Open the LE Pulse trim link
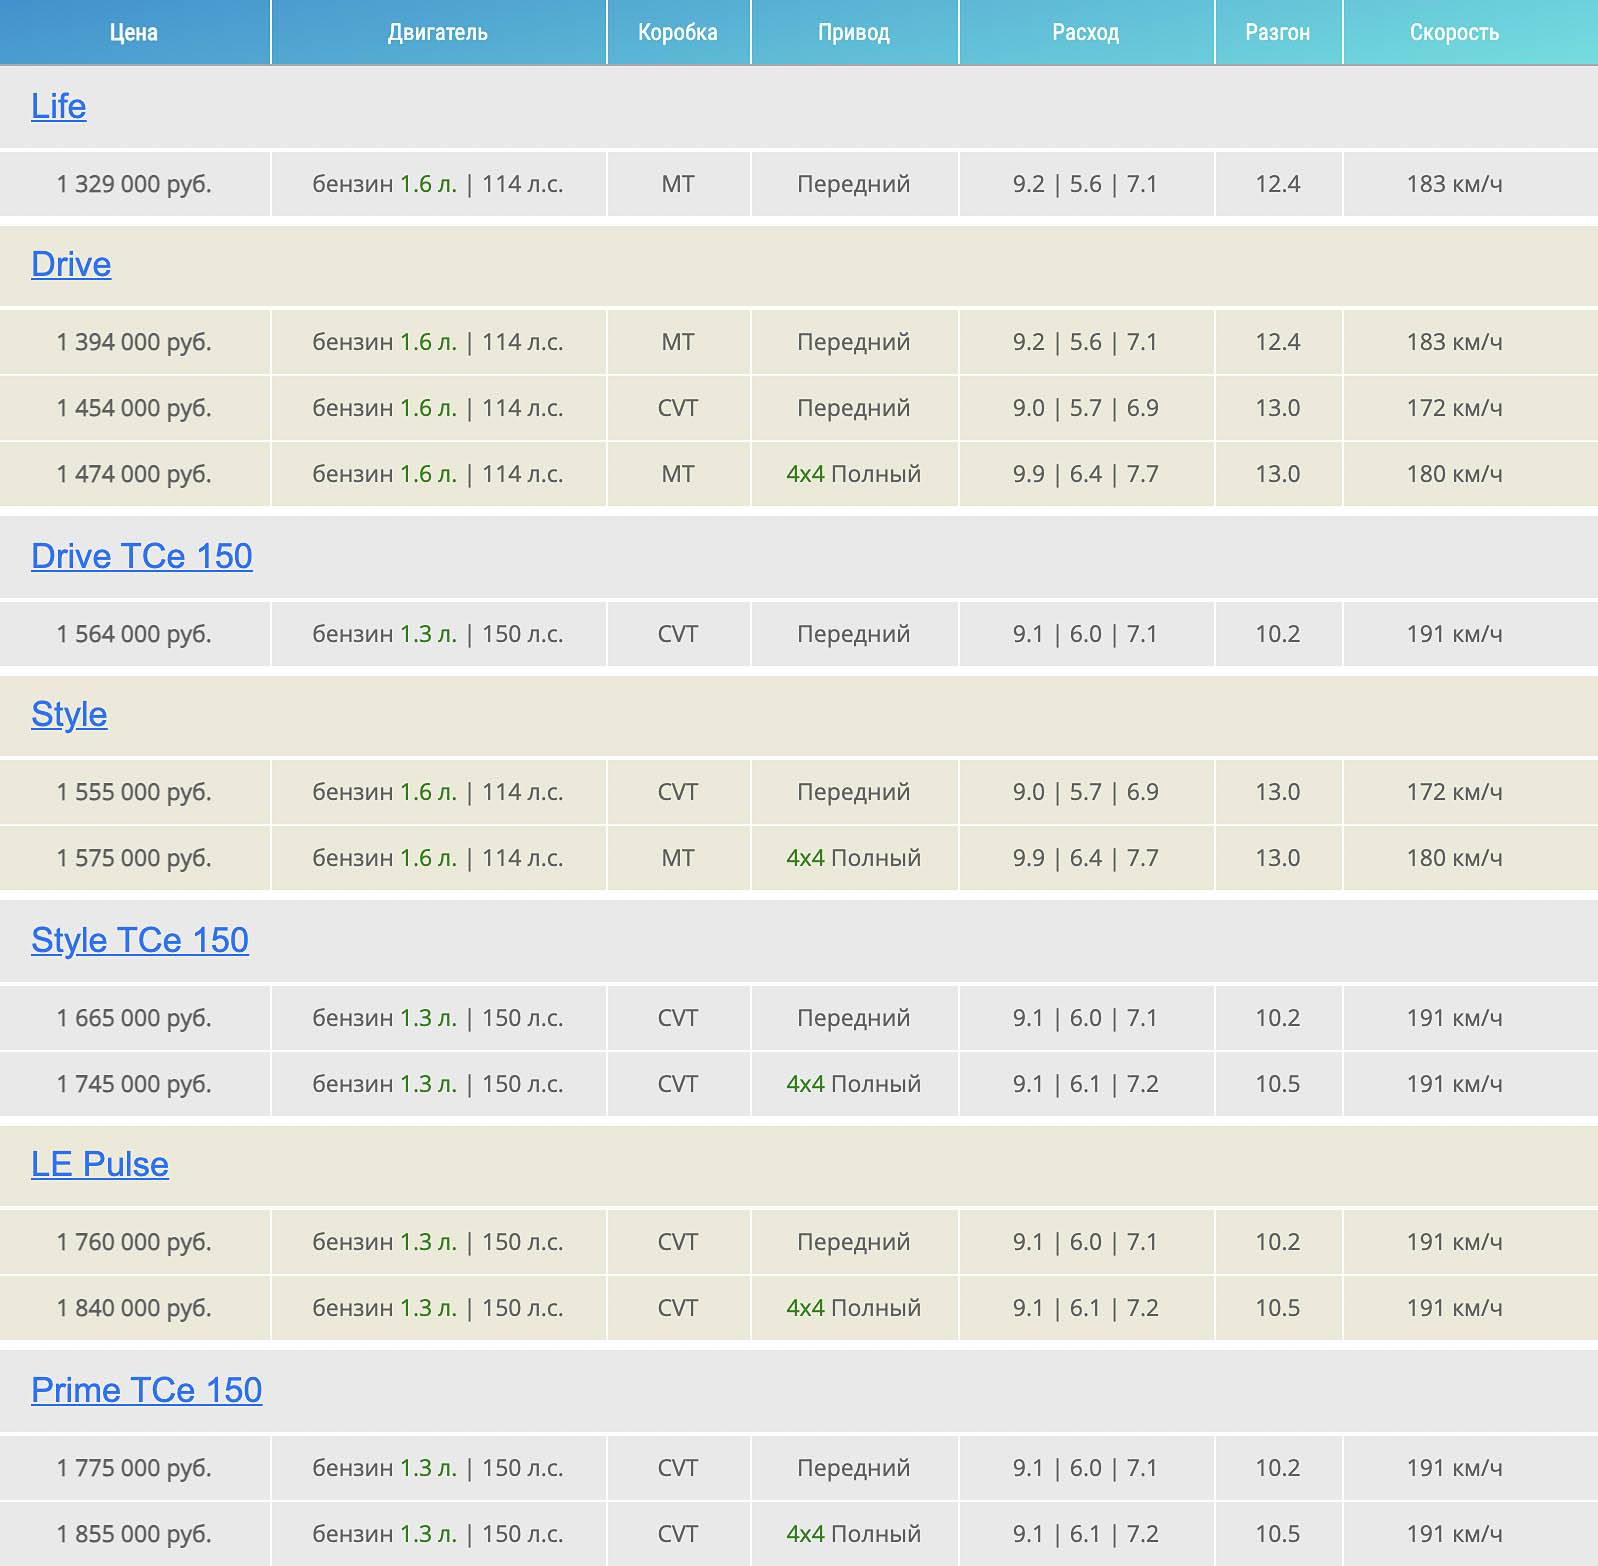The height and width of the screenshot is (1566, 1598). pos(99,1164)
